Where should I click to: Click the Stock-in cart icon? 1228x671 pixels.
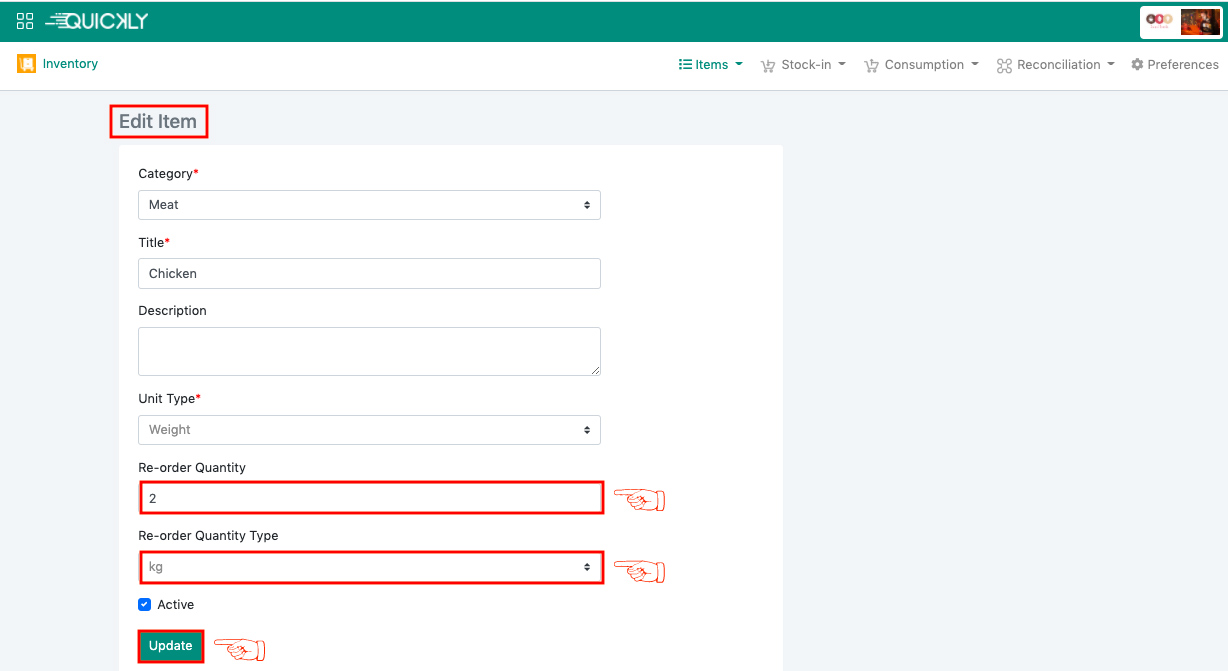tap(768, 66)
